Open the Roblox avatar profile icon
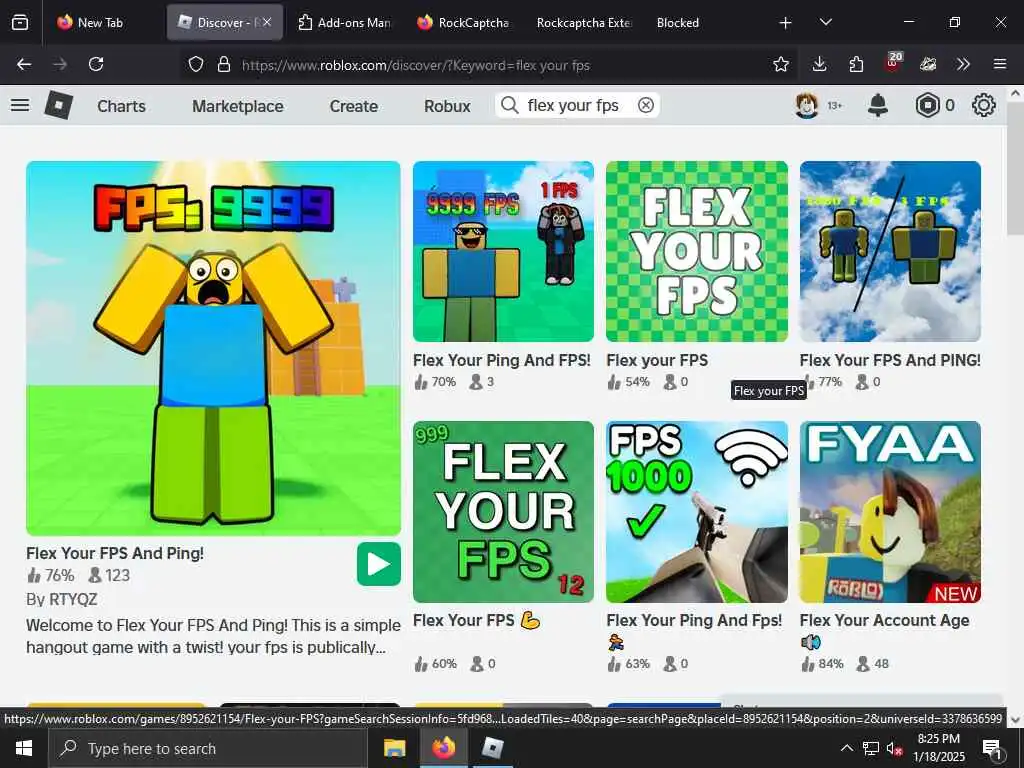Viewport: 1024px width, 768px height. tap(807, 105)
